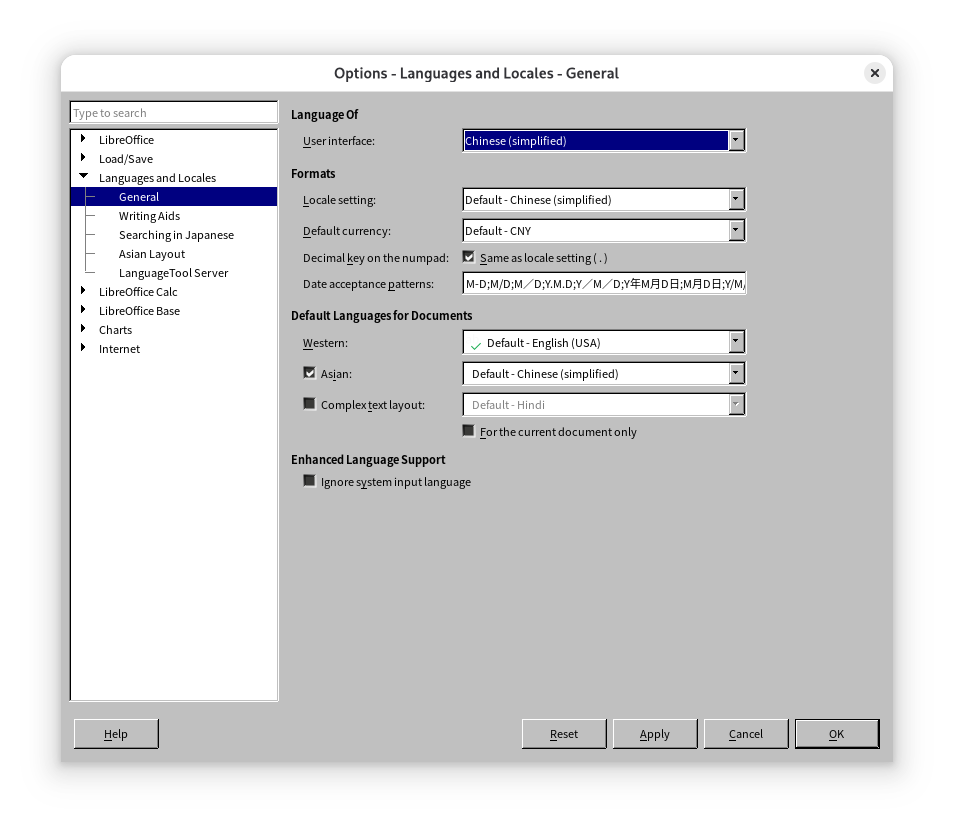Image resolution: width=954 pixels, height=829 pixels.
Task: Click the 'Default Languages for Documents' heading
Action: pos(381,316)
